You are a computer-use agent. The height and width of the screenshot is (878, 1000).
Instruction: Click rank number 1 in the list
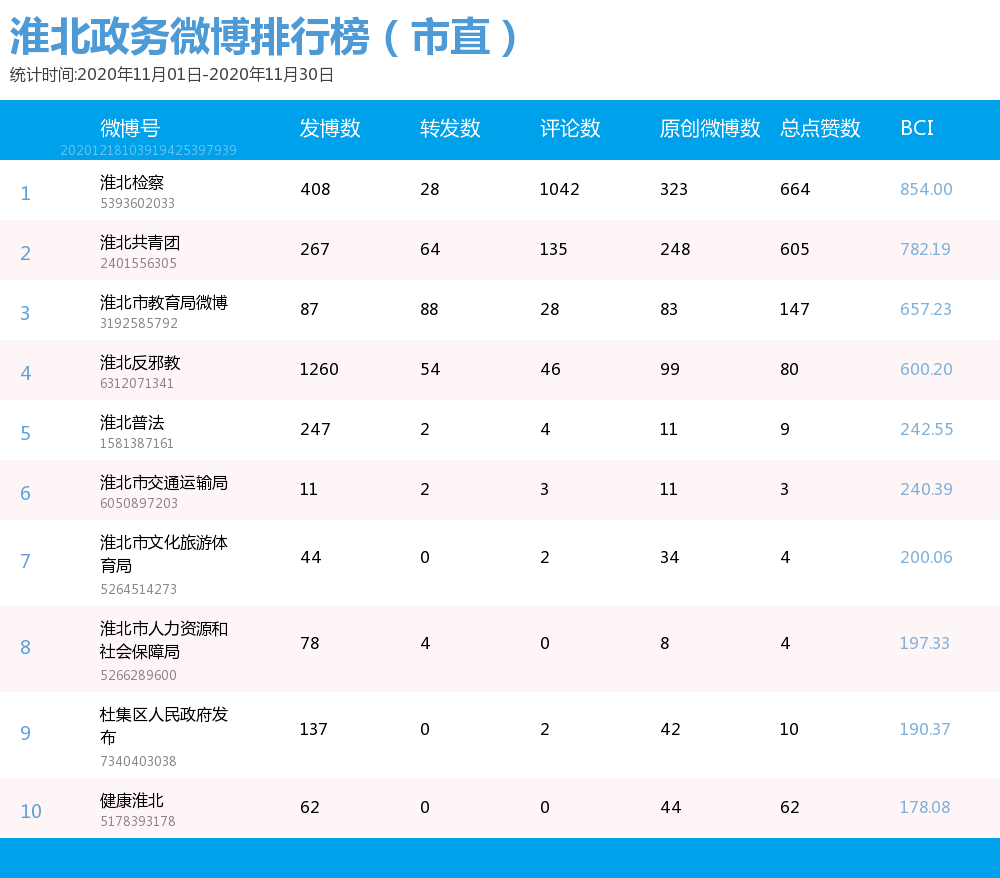25,193
